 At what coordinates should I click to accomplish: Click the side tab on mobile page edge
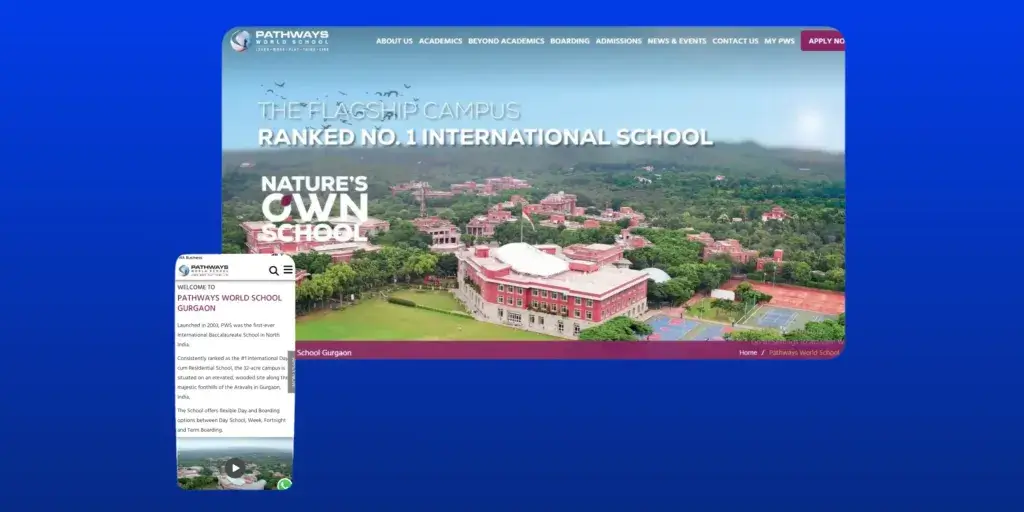(292, 371)
